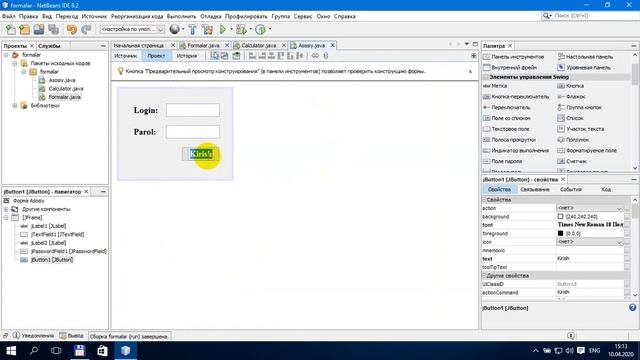Open the icon property dropdown
The image size is (640, 360).
(x=619, y=242)
